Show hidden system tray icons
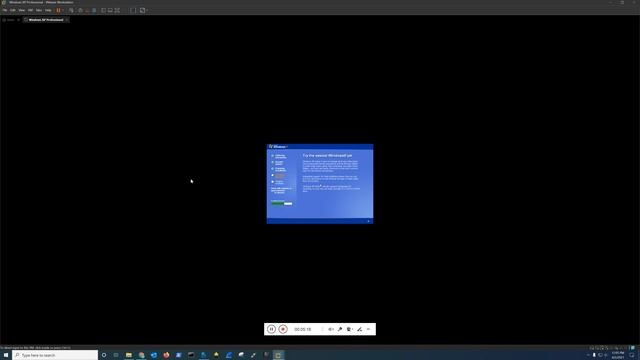Image resolution: width=640 pixels, height=360 pixels. click(x=588, y=355)
